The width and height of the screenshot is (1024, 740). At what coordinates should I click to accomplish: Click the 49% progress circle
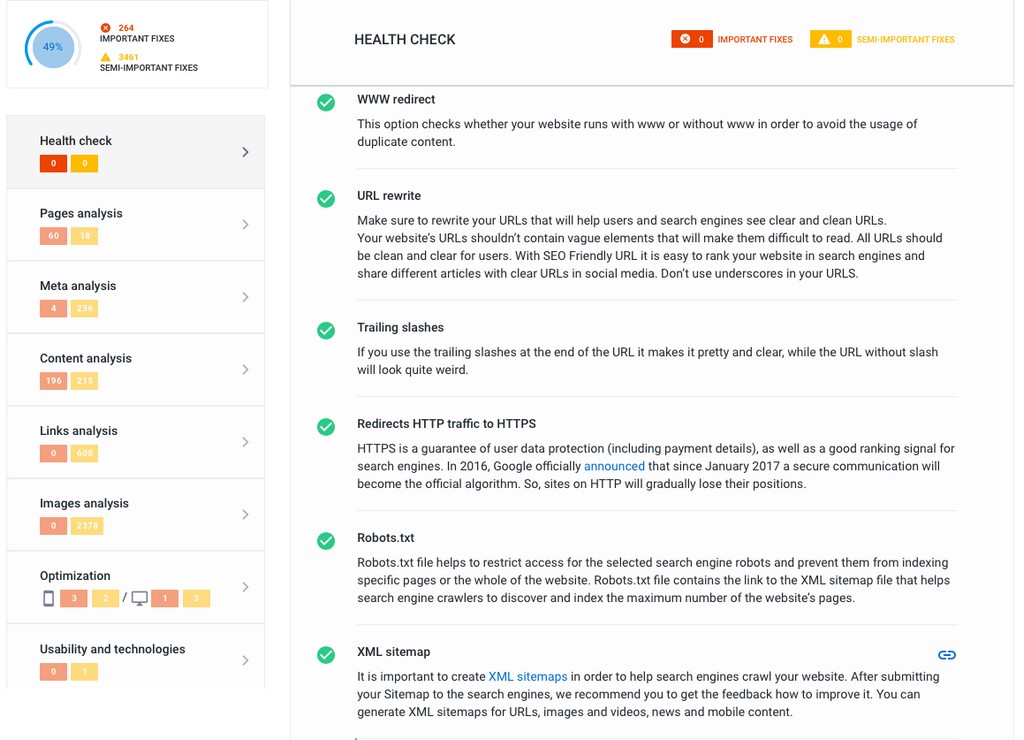pyautogui.click(x=50, y=46)
